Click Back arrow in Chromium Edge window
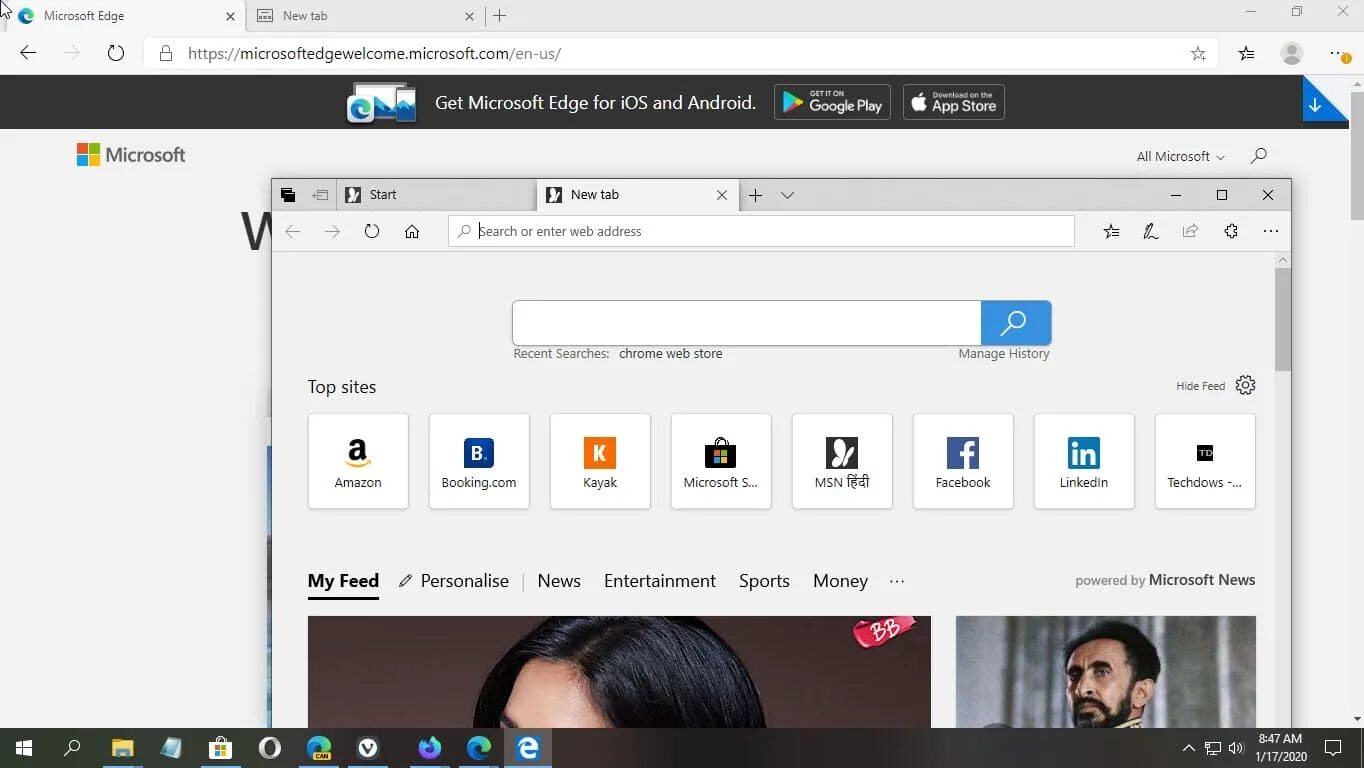This screenshot has width=1364, height=768. (28, 53)
